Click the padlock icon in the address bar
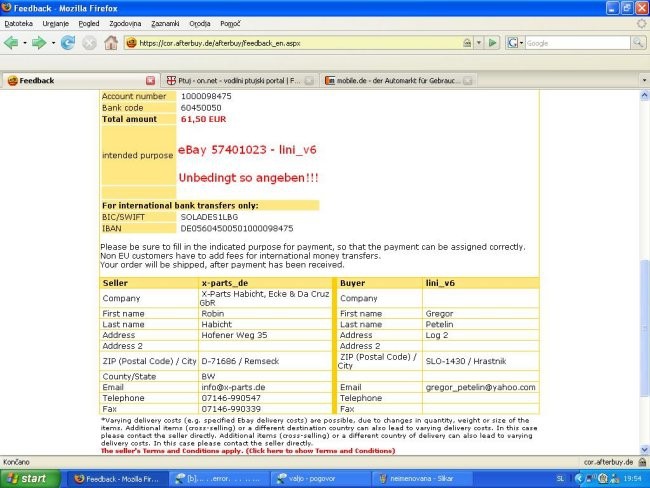This screenshot has width=650, height=488. coord(467,43)
